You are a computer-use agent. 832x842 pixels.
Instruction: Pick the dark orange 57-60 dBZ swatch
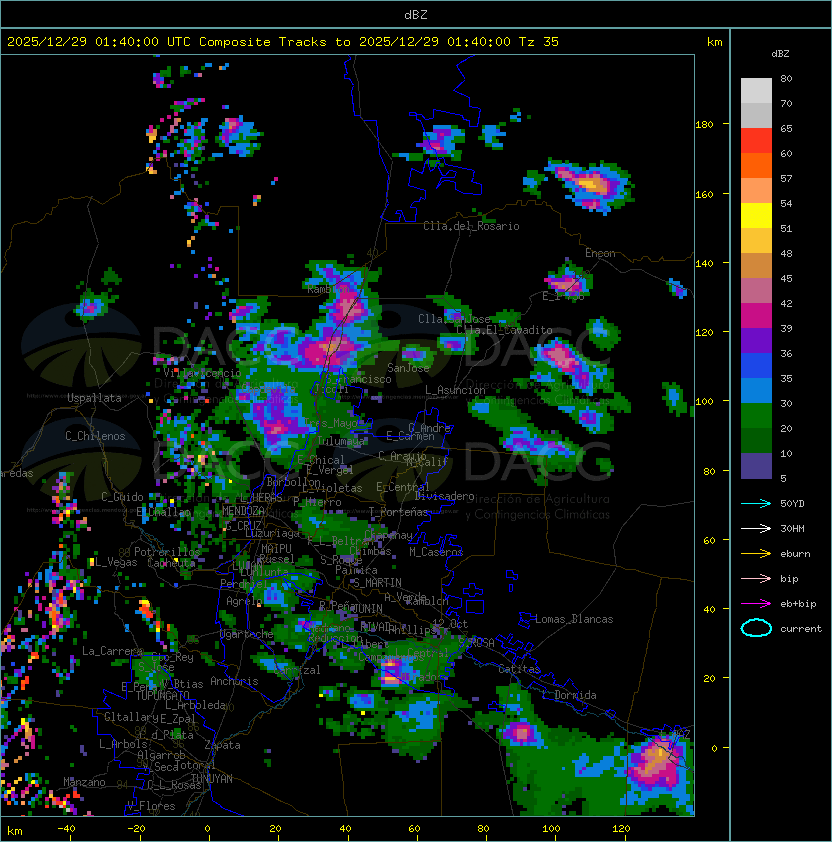tap(756, 165)
